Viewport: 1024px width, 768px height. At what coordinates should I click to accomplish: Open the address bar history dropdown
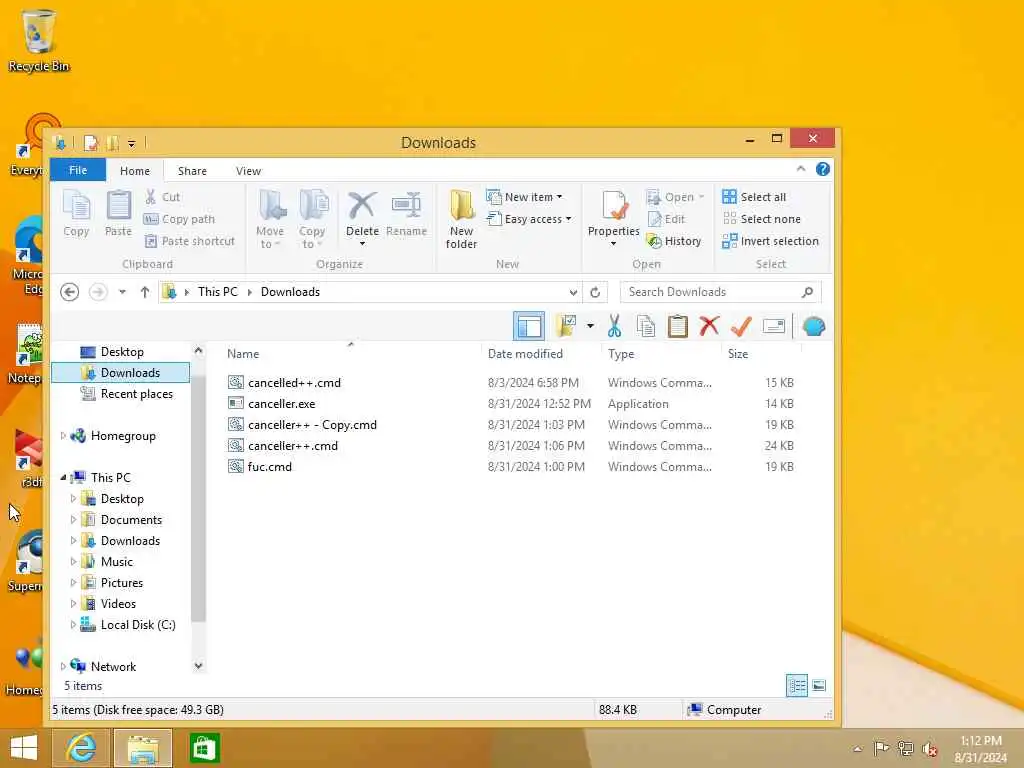573,292
